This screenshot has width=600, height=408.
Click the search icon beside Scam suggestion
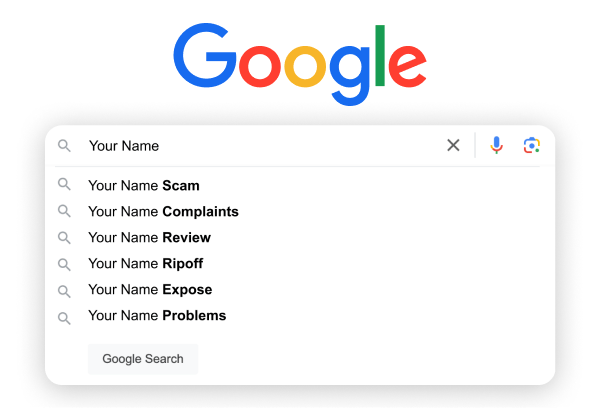(64, 185)
